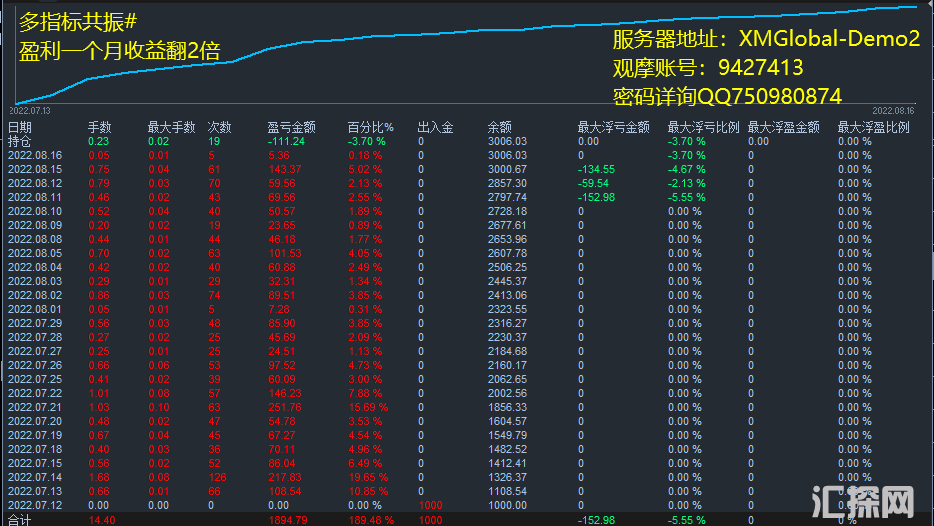Click the 2022.07.13 chart start date label

[x=30, y=110]
